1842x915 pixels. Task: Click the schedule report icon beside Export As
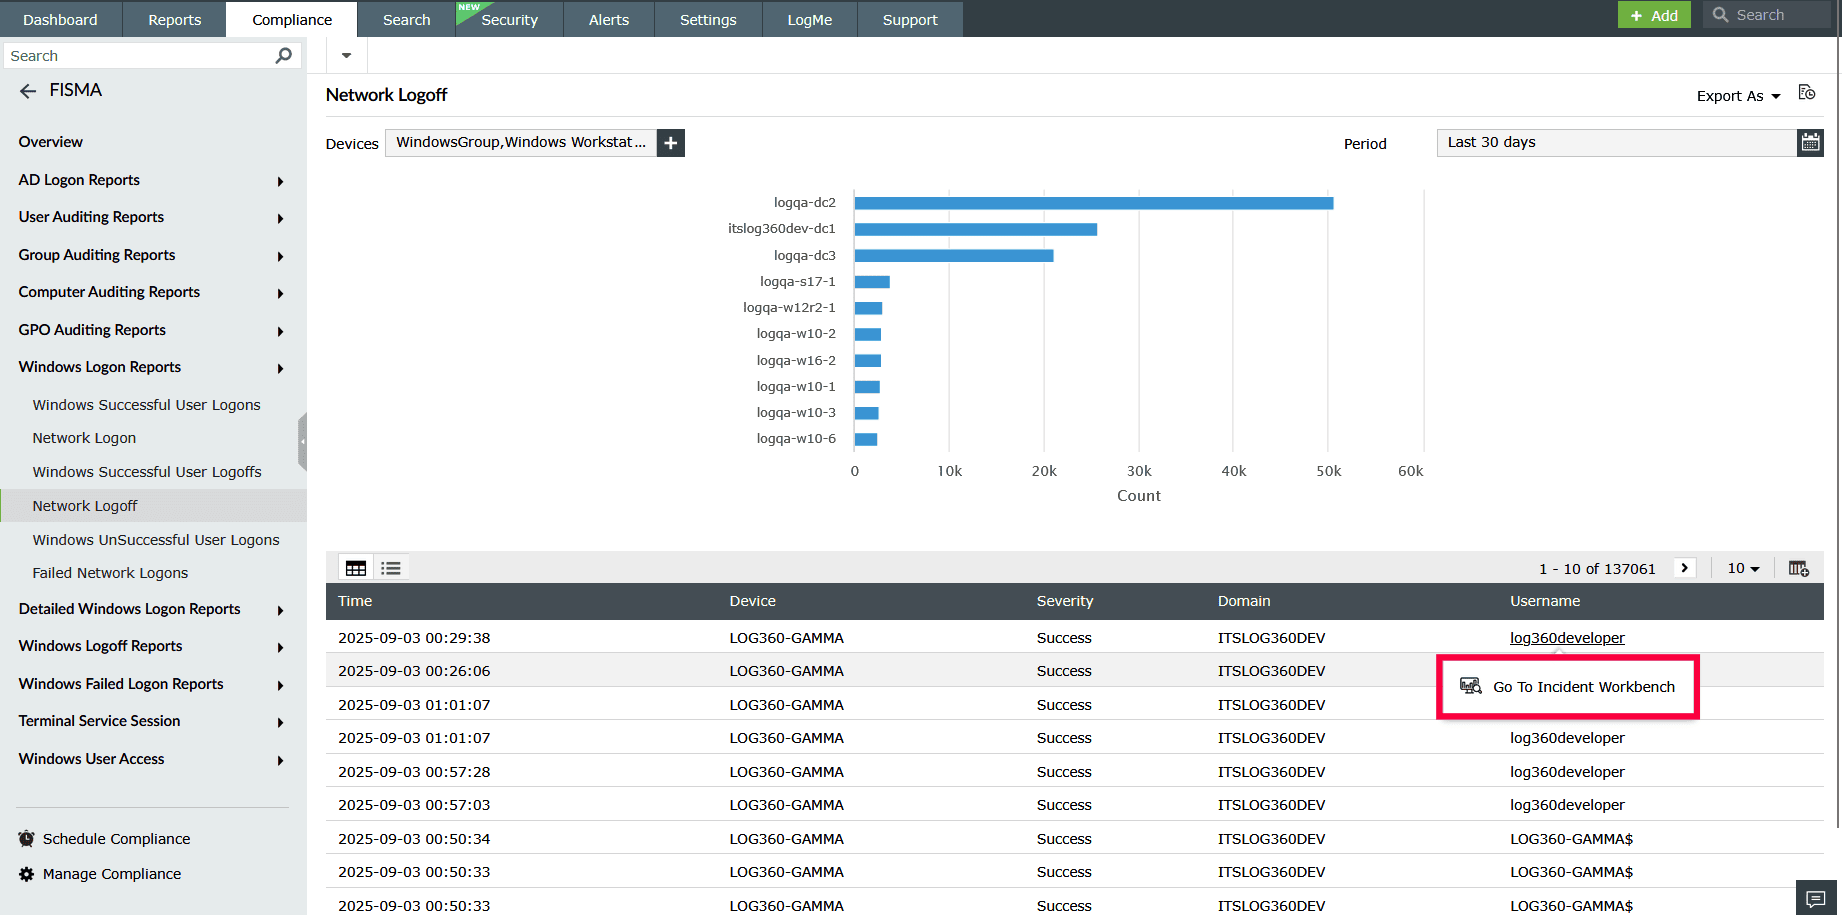point(1806,93)
